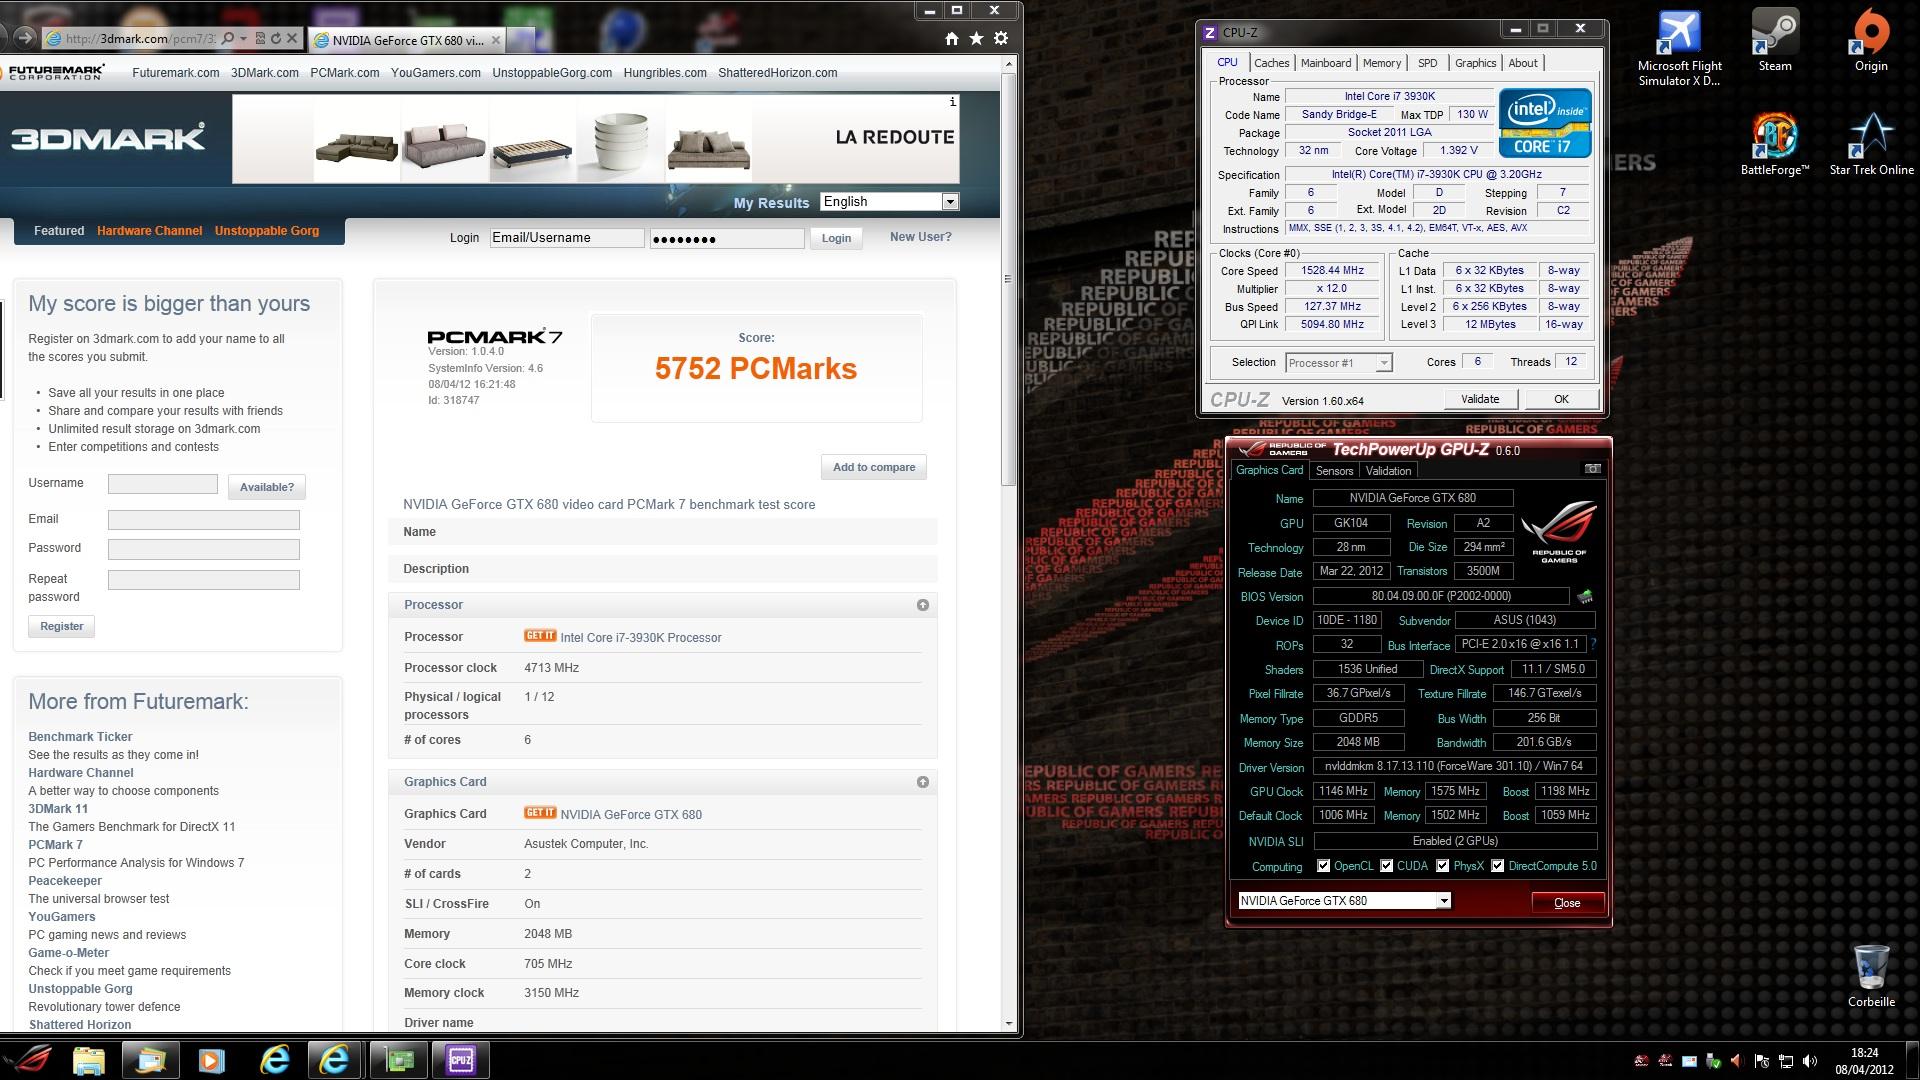Click browser vertical scrollbar down arrow
The height and width of the screenshot is (1080, 1920).
(x=1009, y=1024)
